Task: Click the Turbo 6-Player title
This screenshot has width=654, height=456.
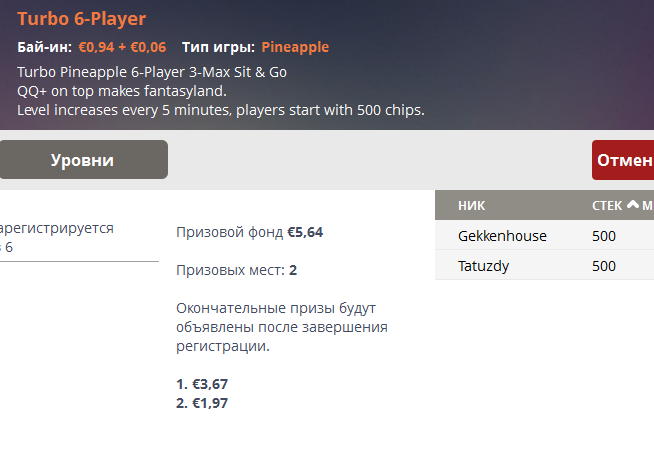Action: coord(82,19)
